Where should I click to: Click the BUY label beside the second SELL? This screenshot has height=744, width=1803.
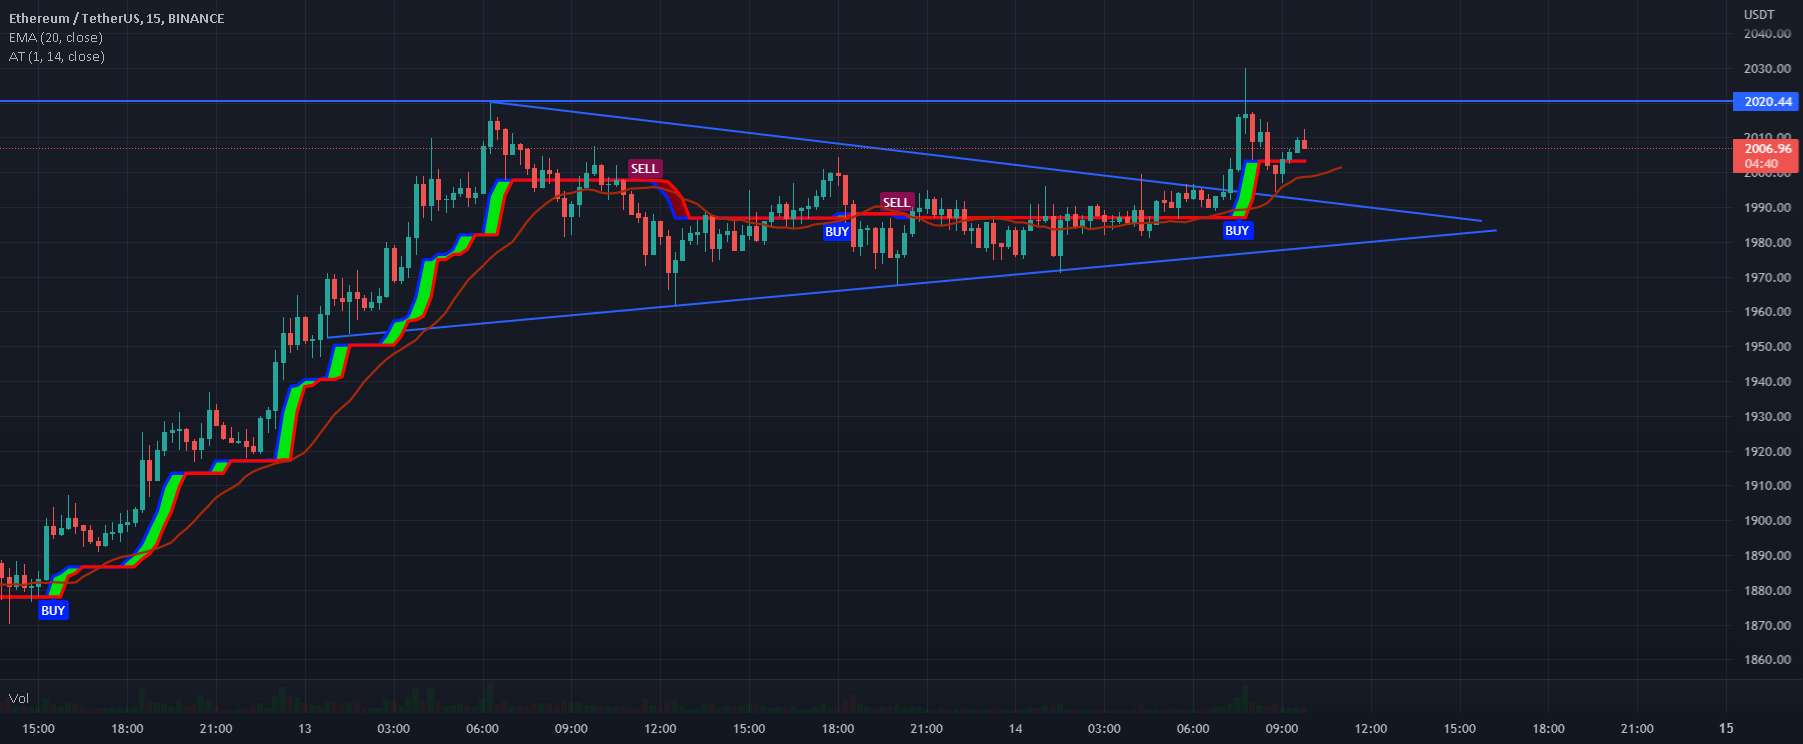(x=837, y=231)
